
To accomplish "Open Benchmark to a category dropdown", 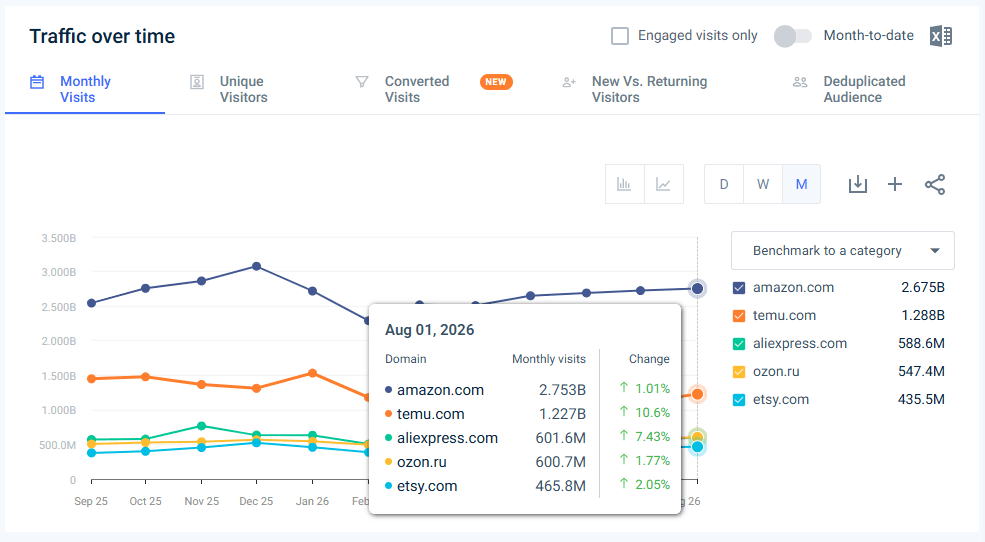I will click(842, 251).
